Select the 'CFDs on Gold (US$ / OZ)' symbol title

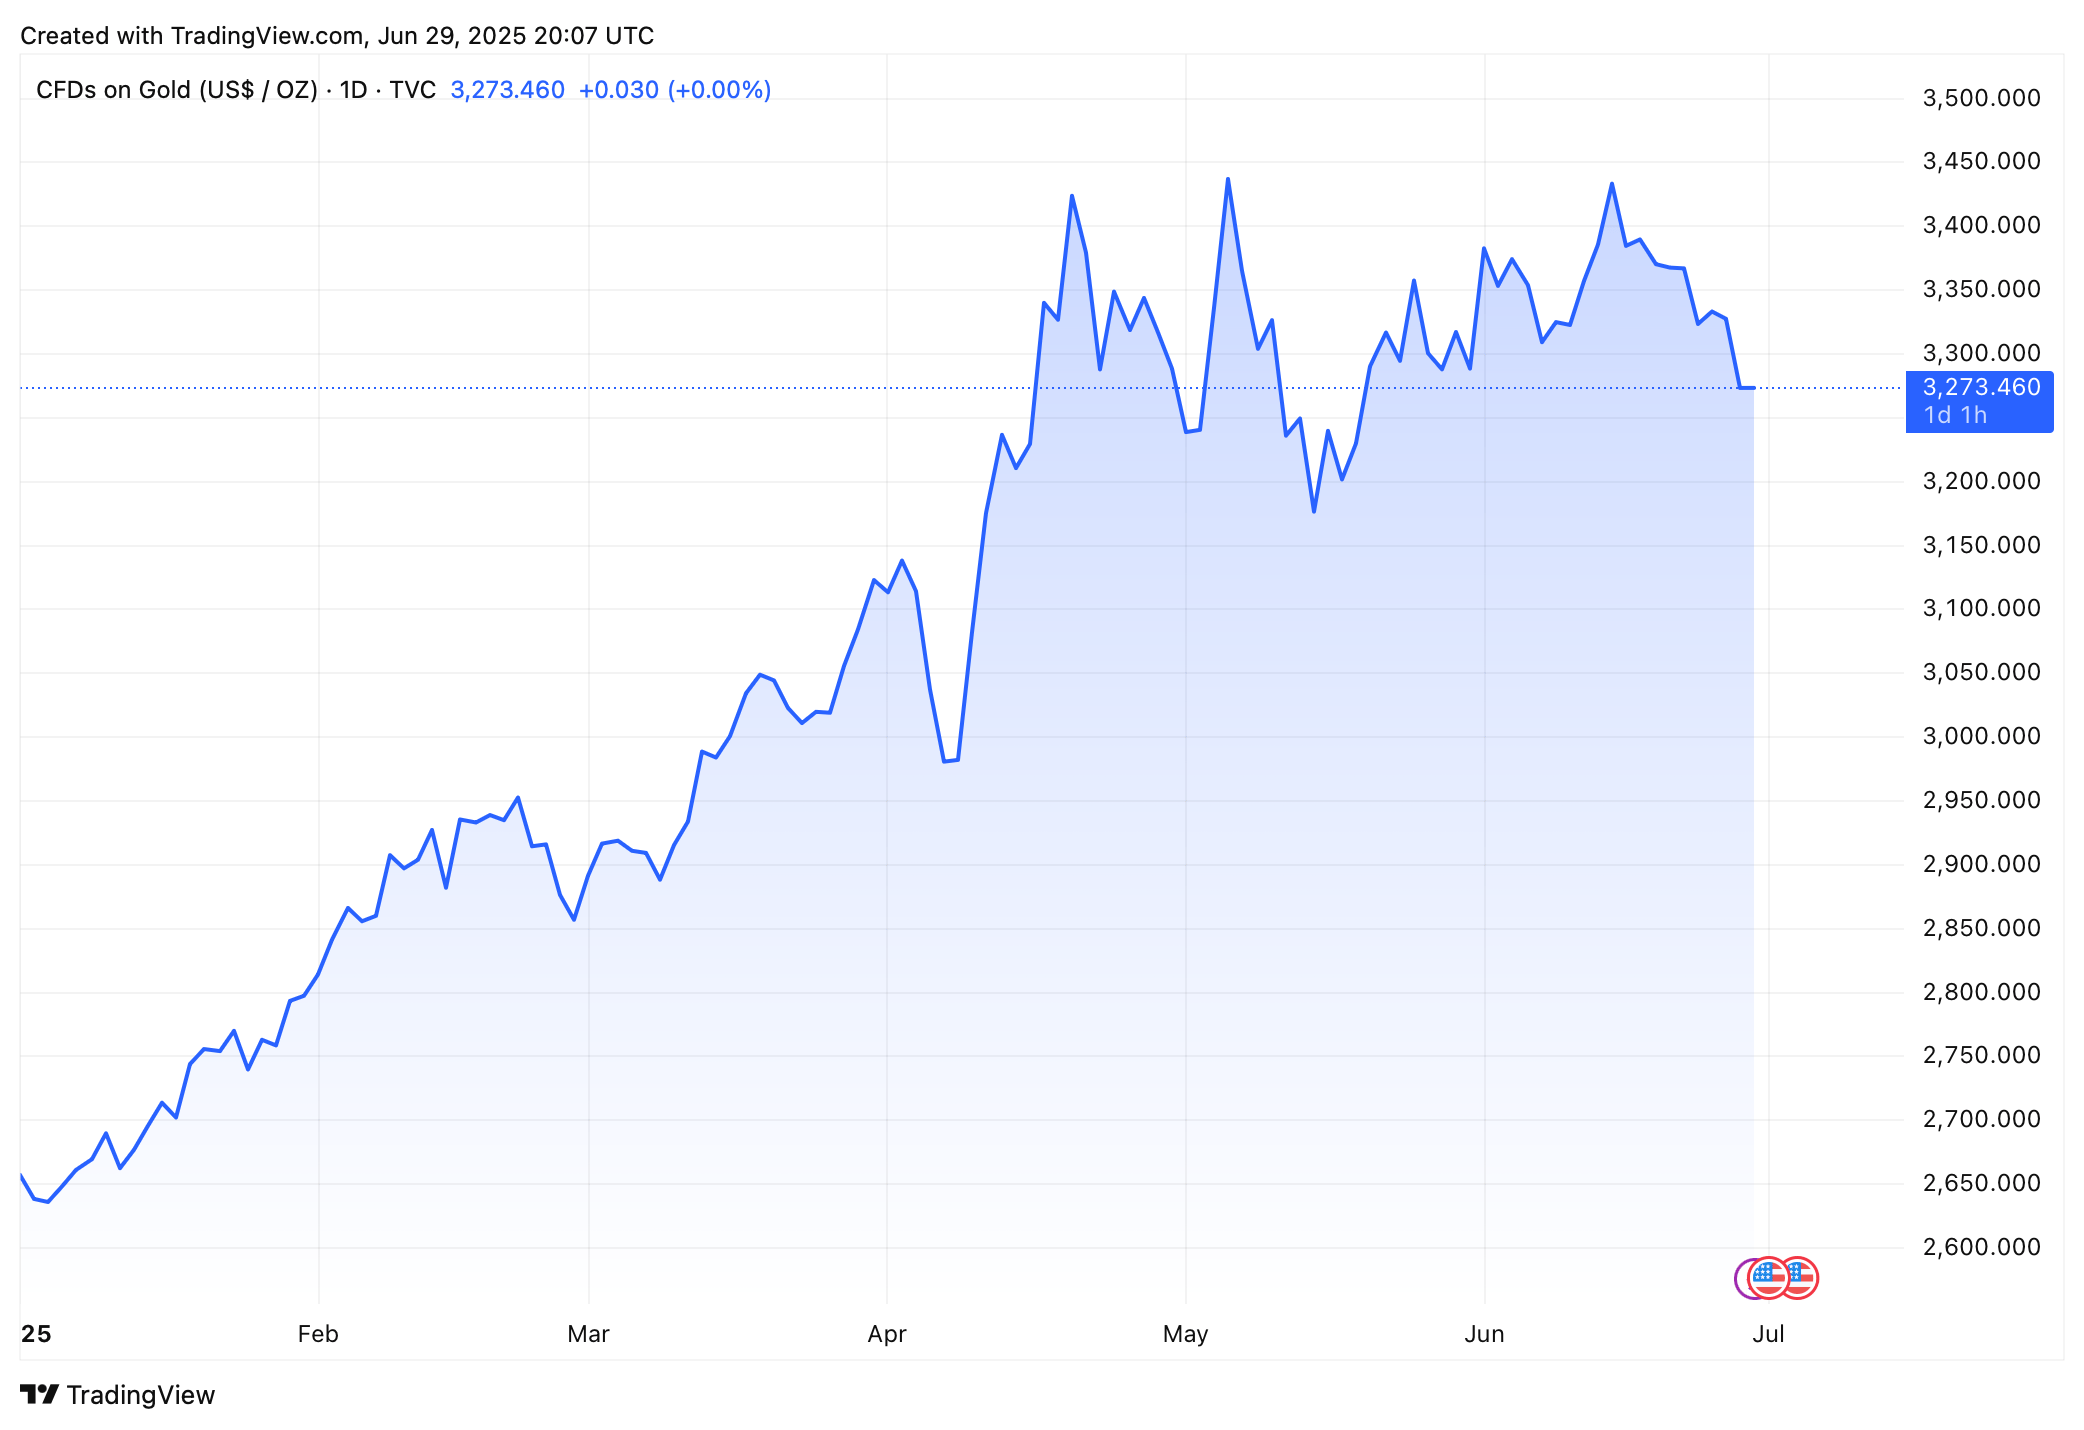(177, 90)
